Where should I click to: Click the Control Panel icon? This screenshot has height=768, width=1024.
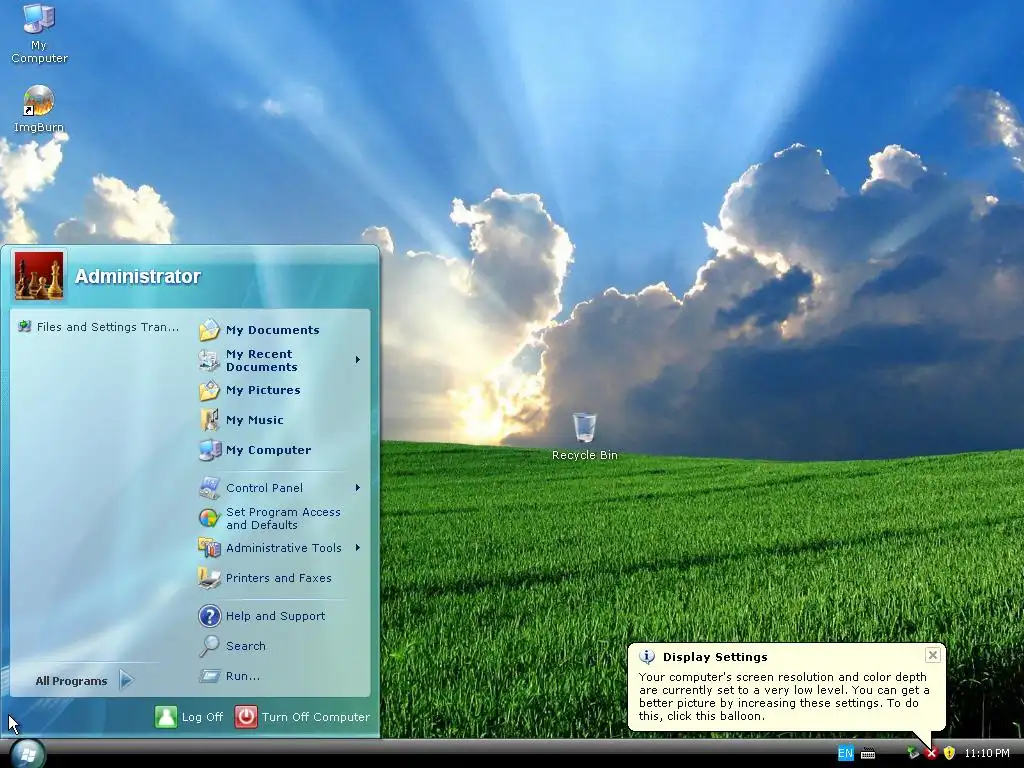click(210, 488)
